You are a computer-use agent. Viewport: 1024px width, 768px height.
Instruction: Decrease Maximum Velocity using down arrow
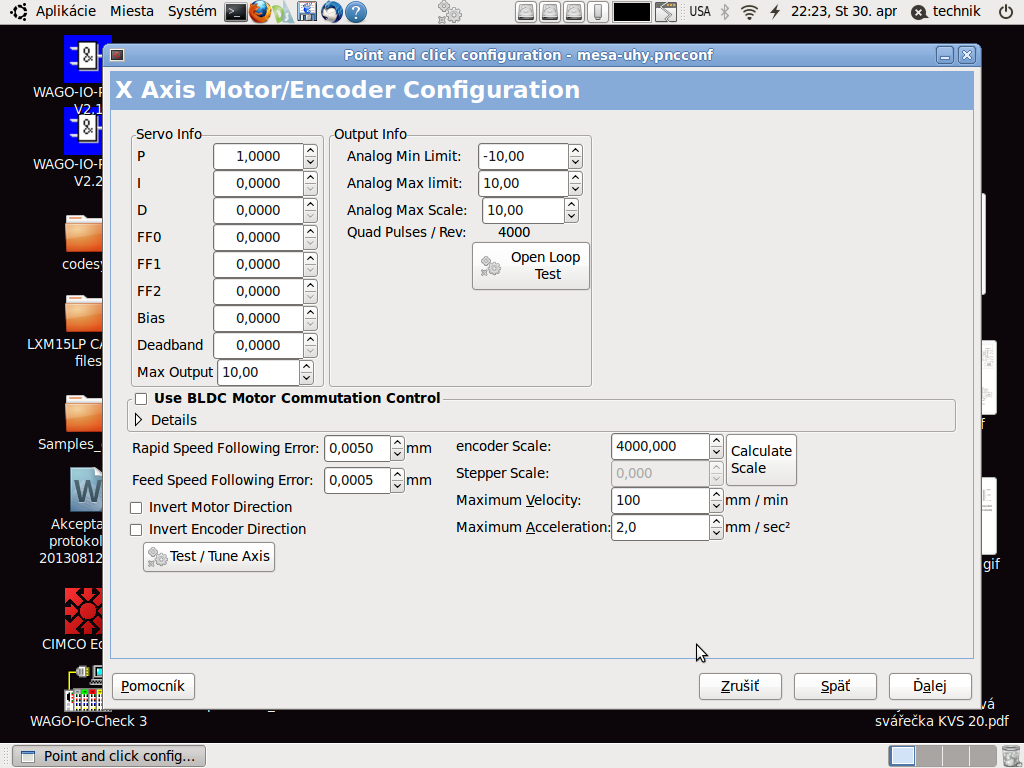point(716,506)
